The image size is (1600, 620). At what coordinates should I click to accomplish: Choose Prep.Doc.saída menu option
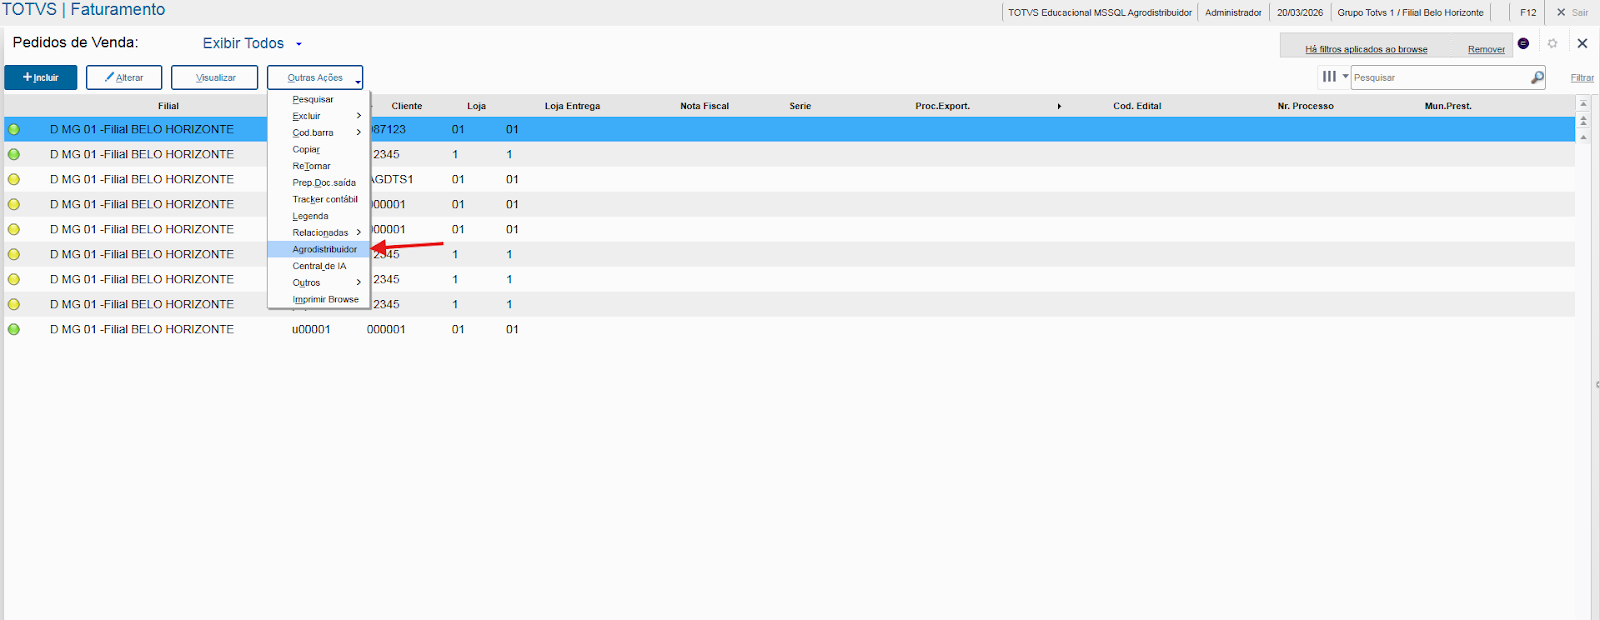click(x=324, y=183)
